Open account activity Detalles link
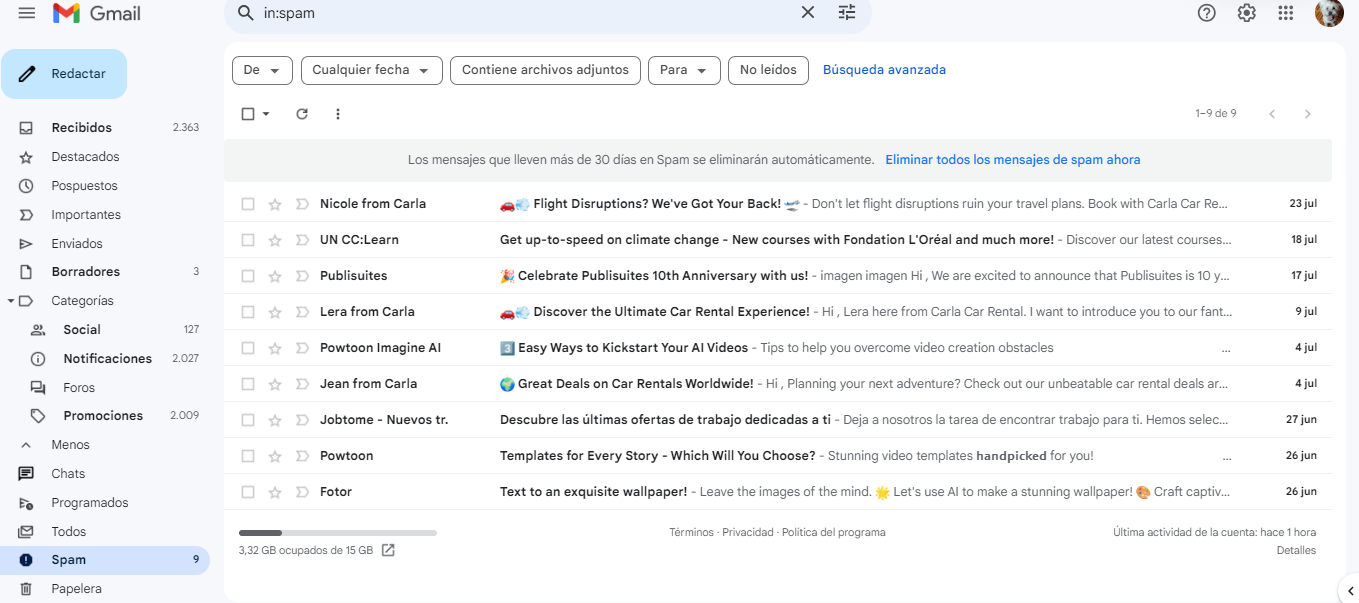The image size is (1359, 603). [1296, 551]
